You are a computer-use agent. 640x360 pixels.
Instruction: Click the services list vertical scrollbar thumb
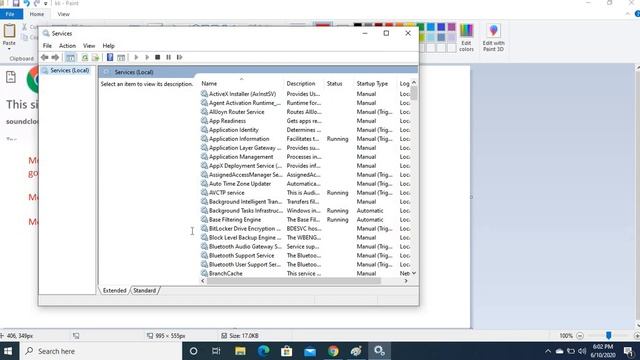pyautogui.click(x=414, y=93)
